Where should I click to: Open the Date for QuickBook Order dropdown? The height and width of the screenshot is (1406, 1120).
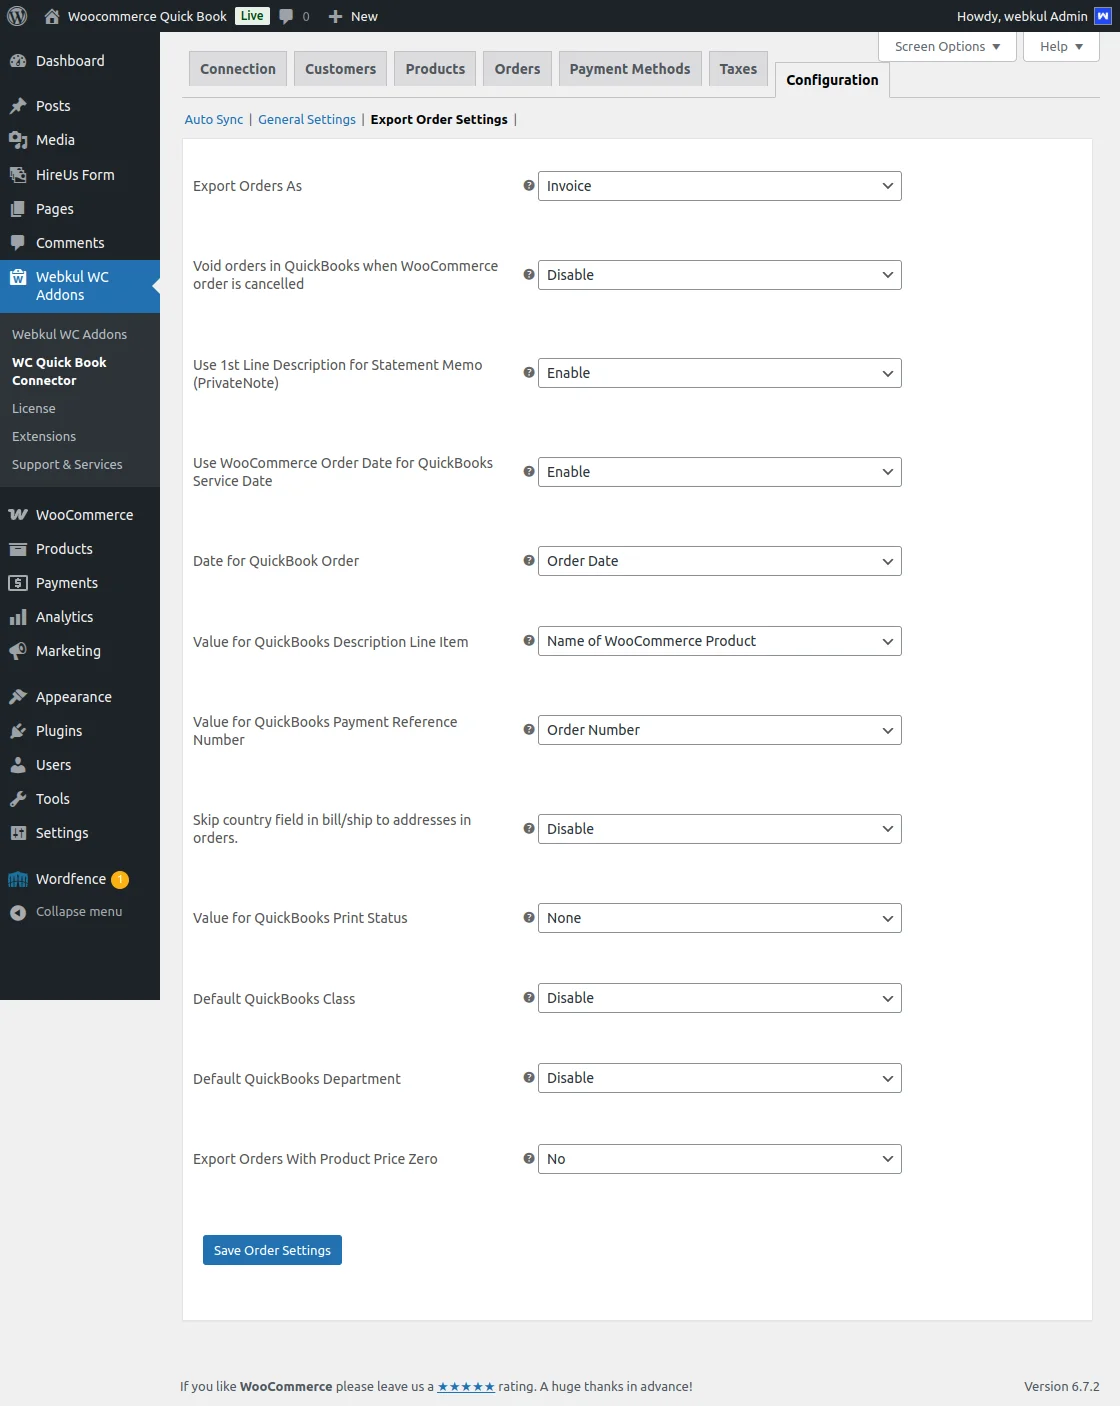718,561
